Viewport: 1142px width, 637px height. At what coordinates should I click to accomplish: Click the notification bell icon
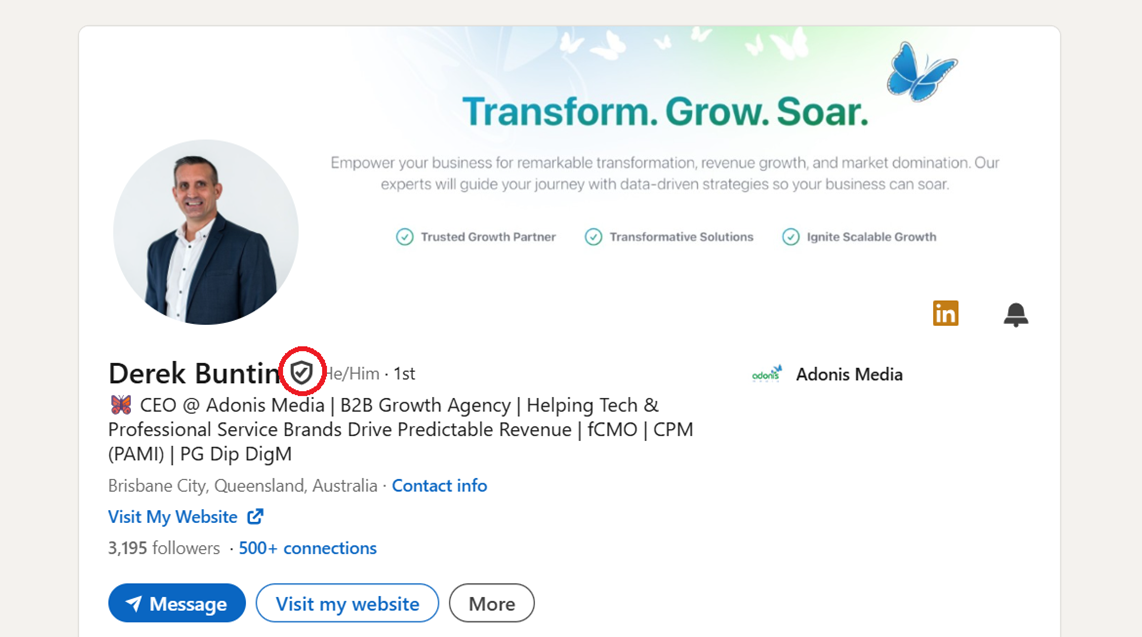coord(1015,314)
